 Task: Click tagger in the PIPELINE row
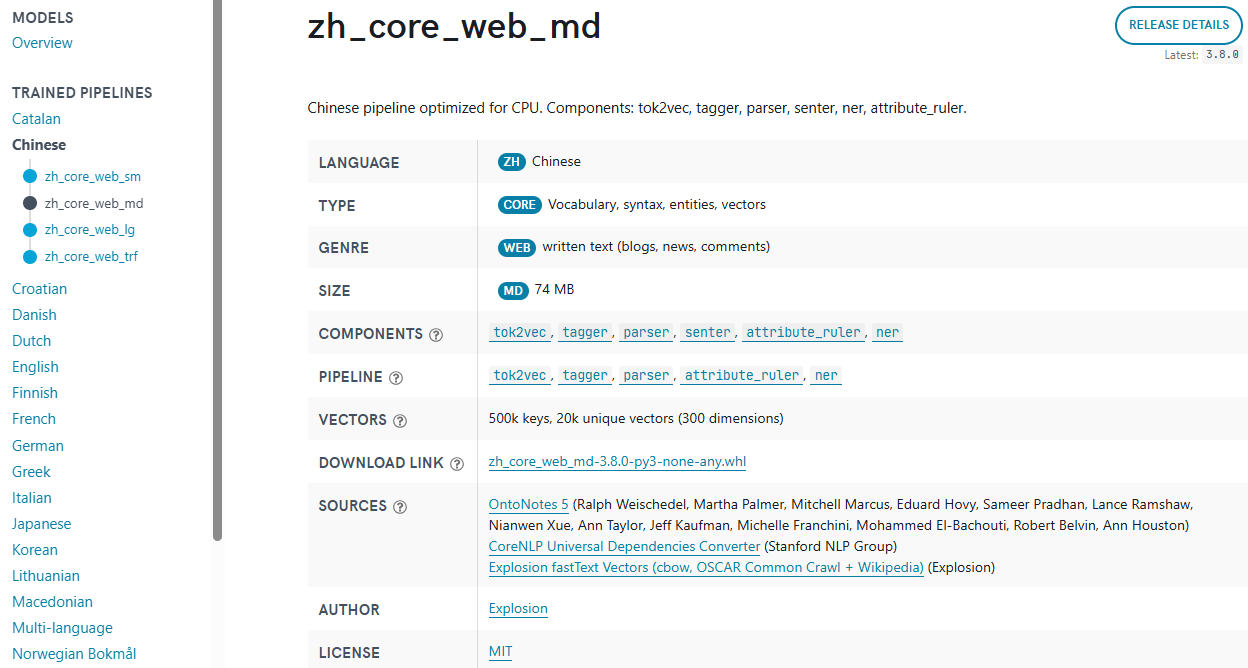pos(585,376)
